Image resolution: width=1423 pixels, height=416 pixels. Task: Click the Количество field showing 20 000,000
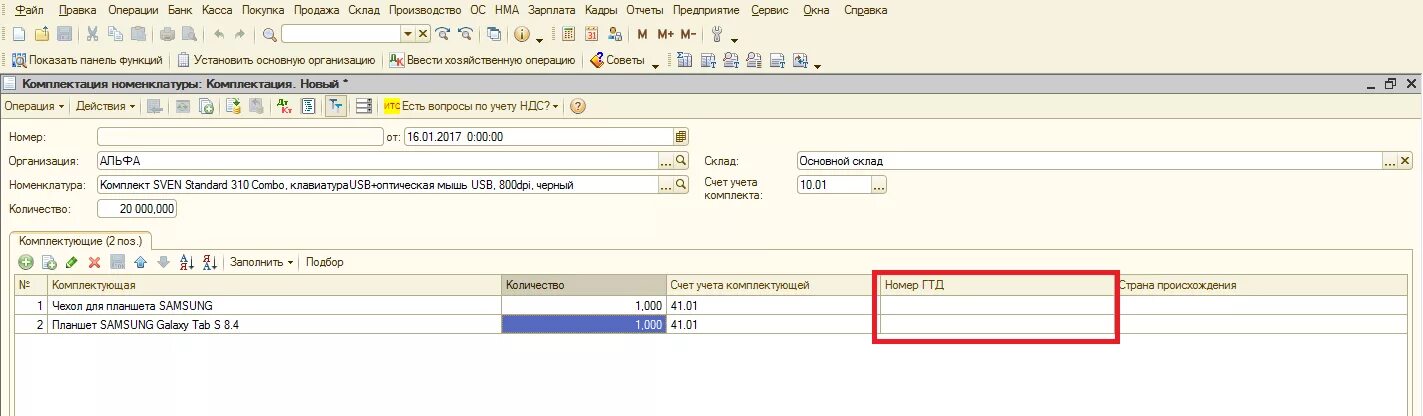point(138,209)
